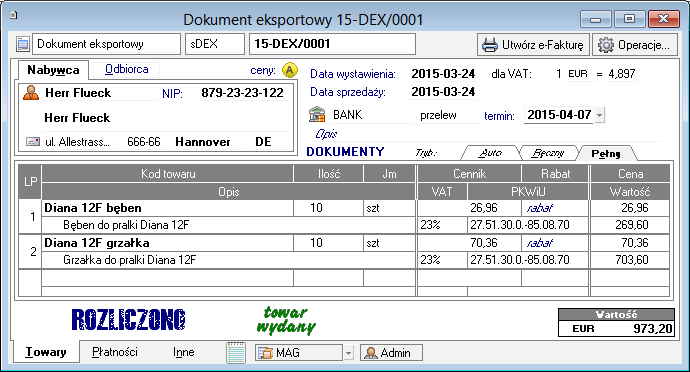Click the Utwórz e-Fakturę button
Screen dimensions: 690x372
click(x=533, y=44)
